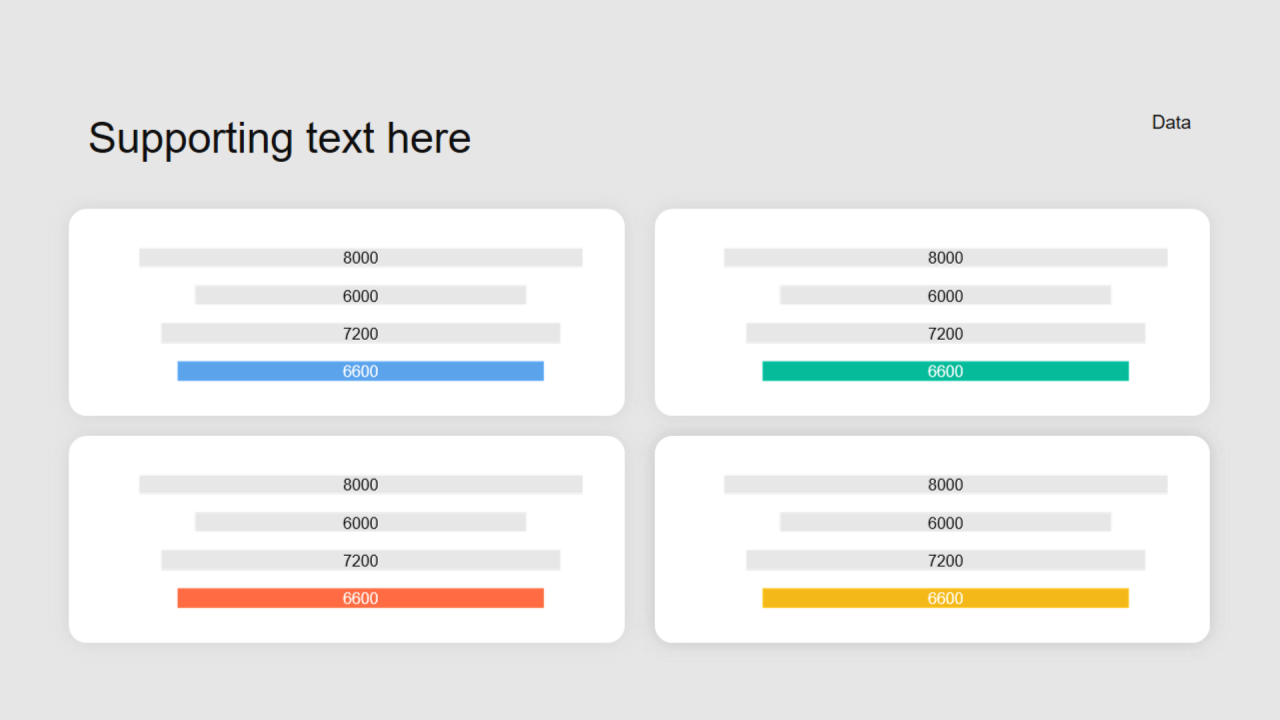Select the 8000 bar in the top-right card
The height and width of the screenshot is (720, 1280).
(x=945, y=258)
